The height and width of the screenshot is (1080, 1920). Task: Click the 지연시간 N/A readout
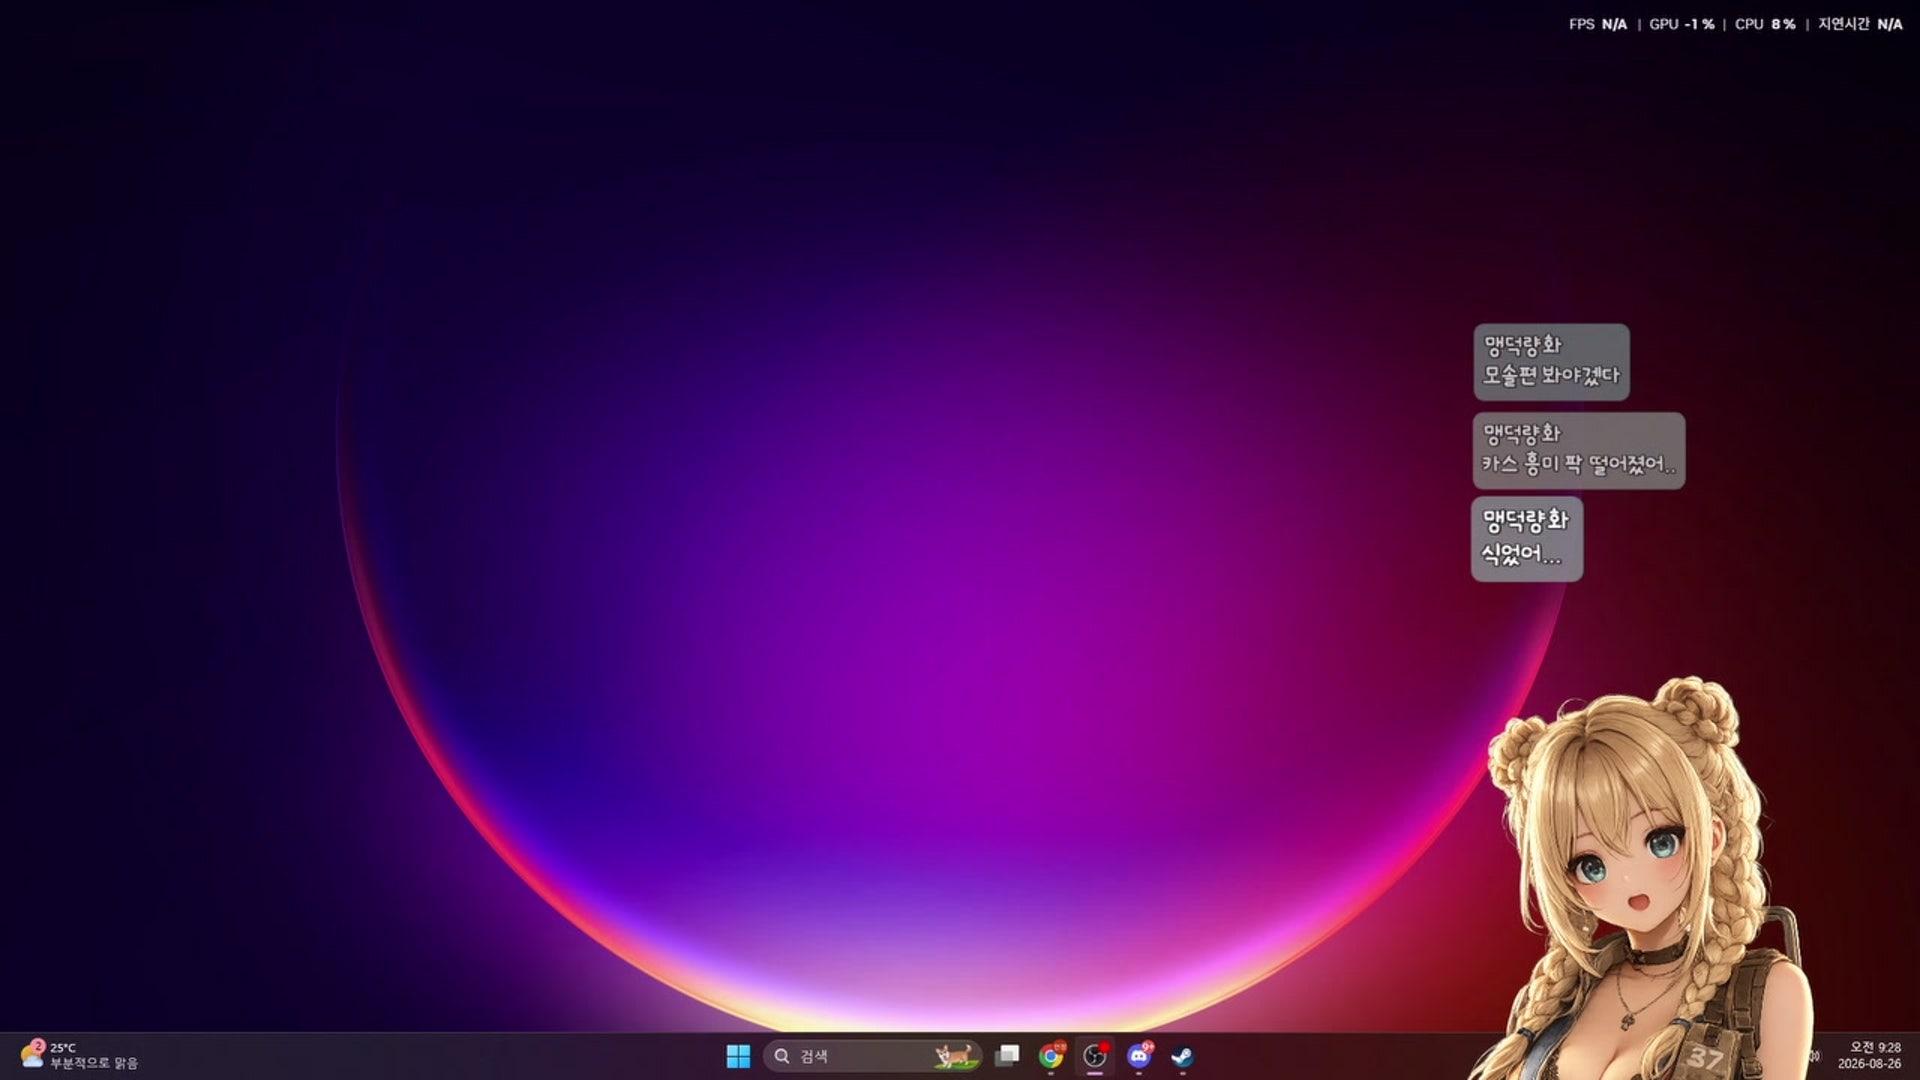[x=1860, y=24]
